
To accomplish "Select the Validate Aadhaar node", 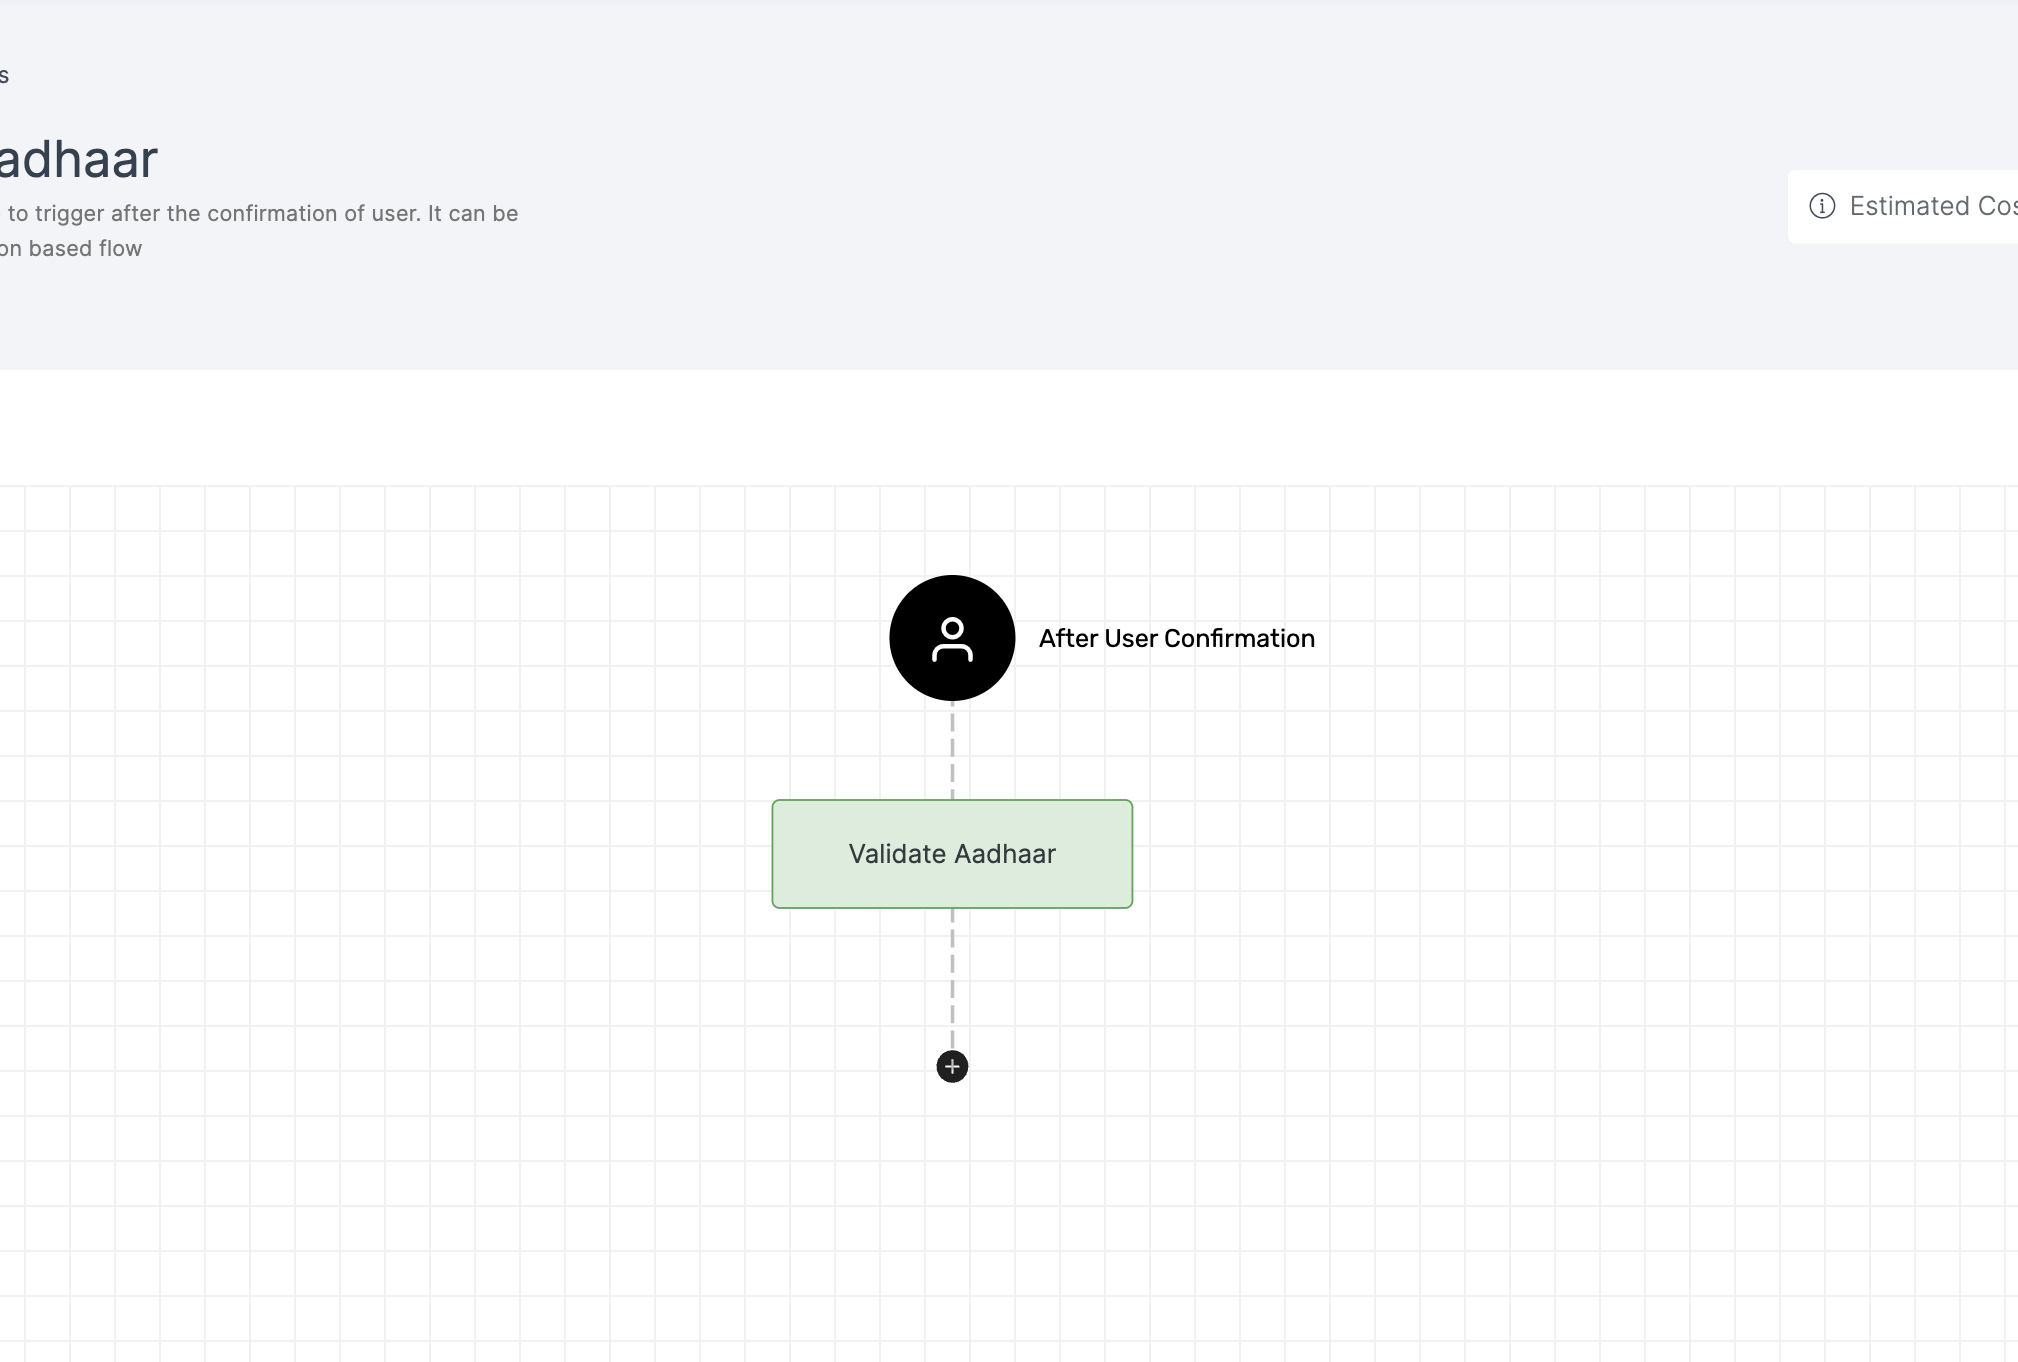I will 952,854.
